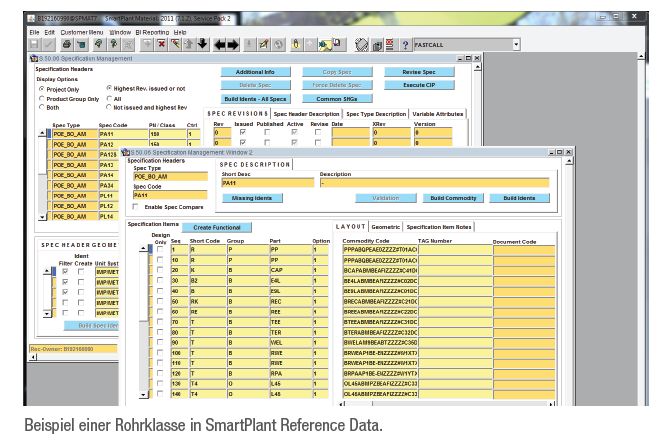Toggle the Design Only checkbox for Seq 20
The height and width of the screenshot is (441, 666).
click(160, 270)
